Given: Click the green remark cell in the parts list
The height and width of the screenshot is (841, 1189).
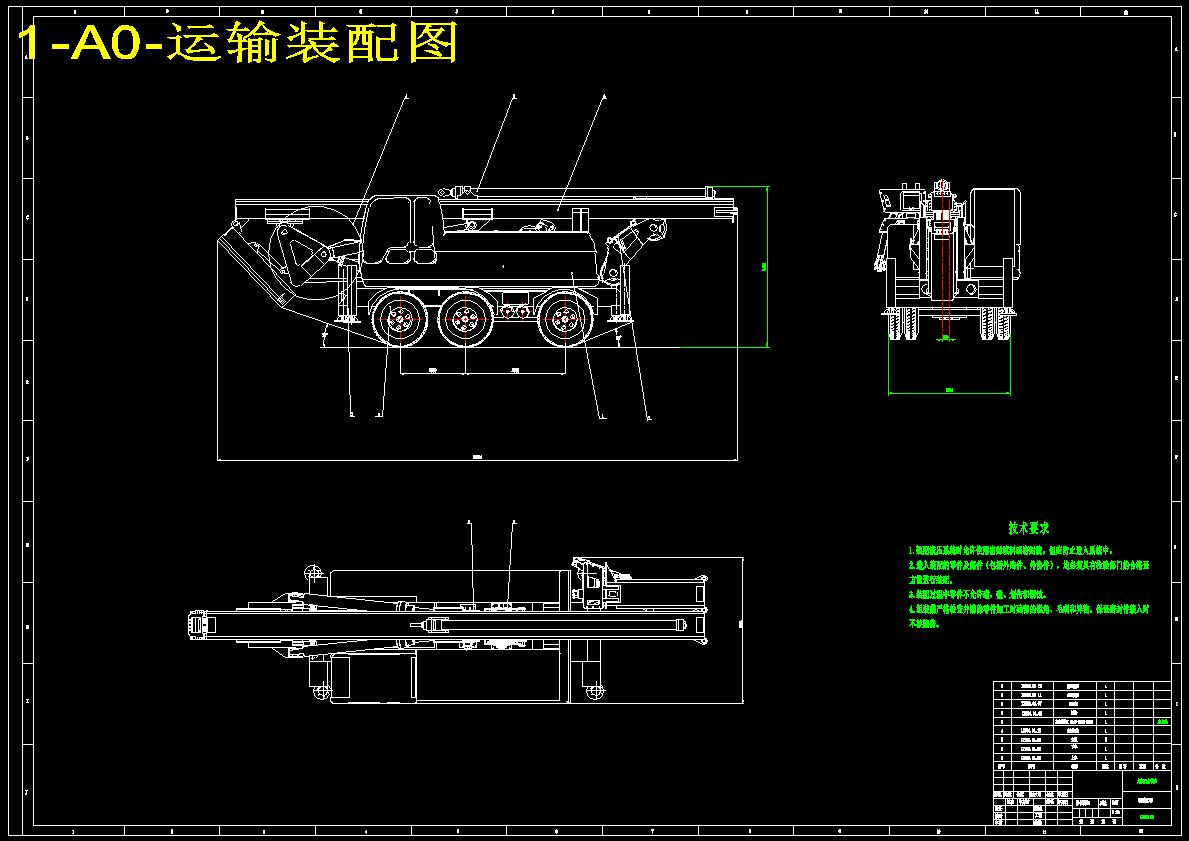Looking at the screenshot, I should coord(1162,721).
